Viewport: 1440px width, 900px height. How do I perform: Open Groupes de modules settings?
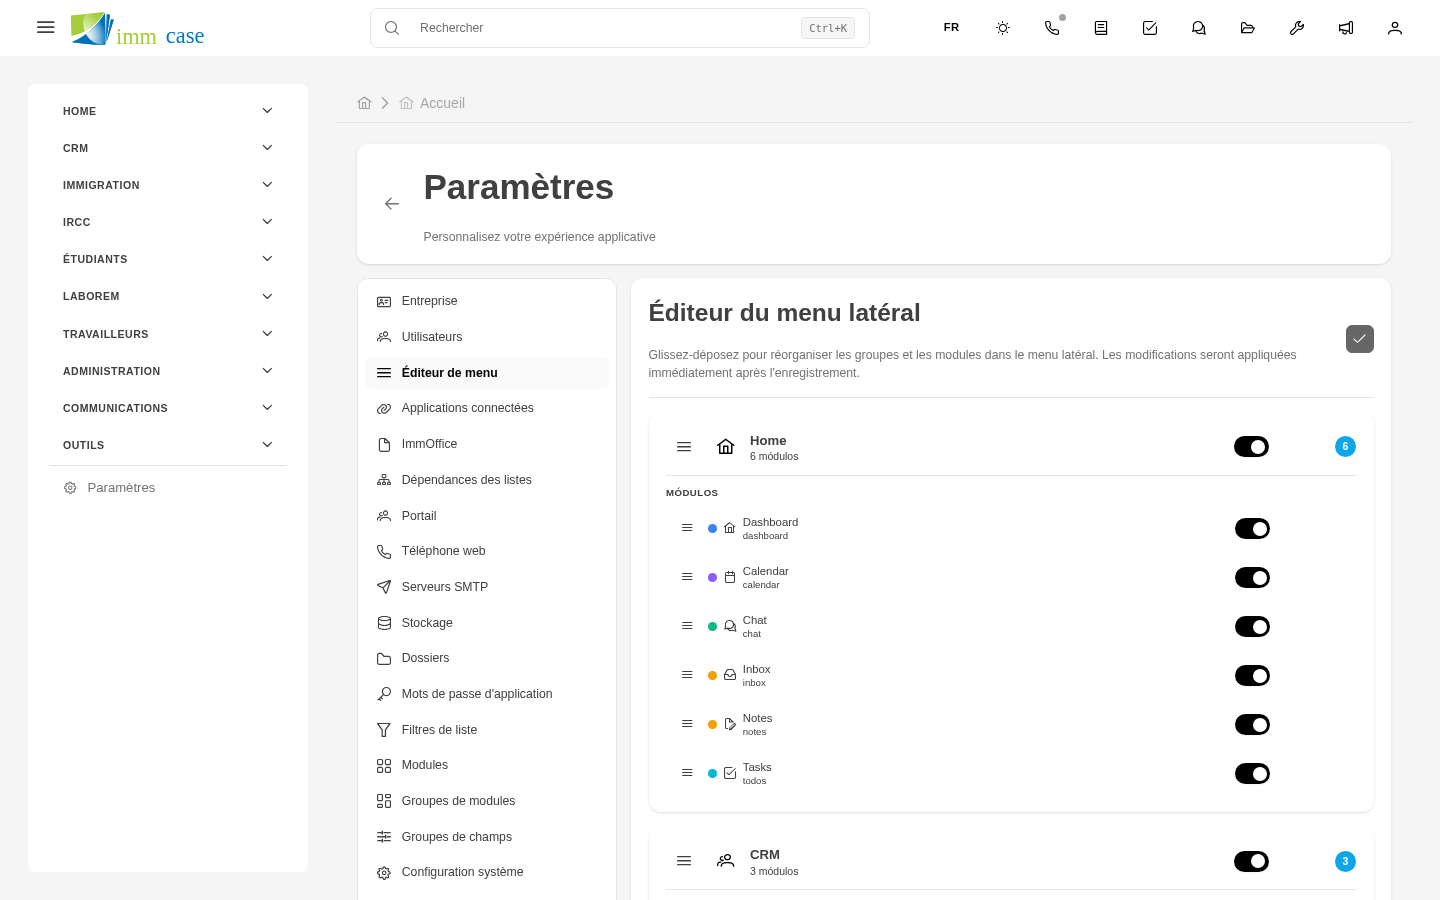tap(487, 801)
